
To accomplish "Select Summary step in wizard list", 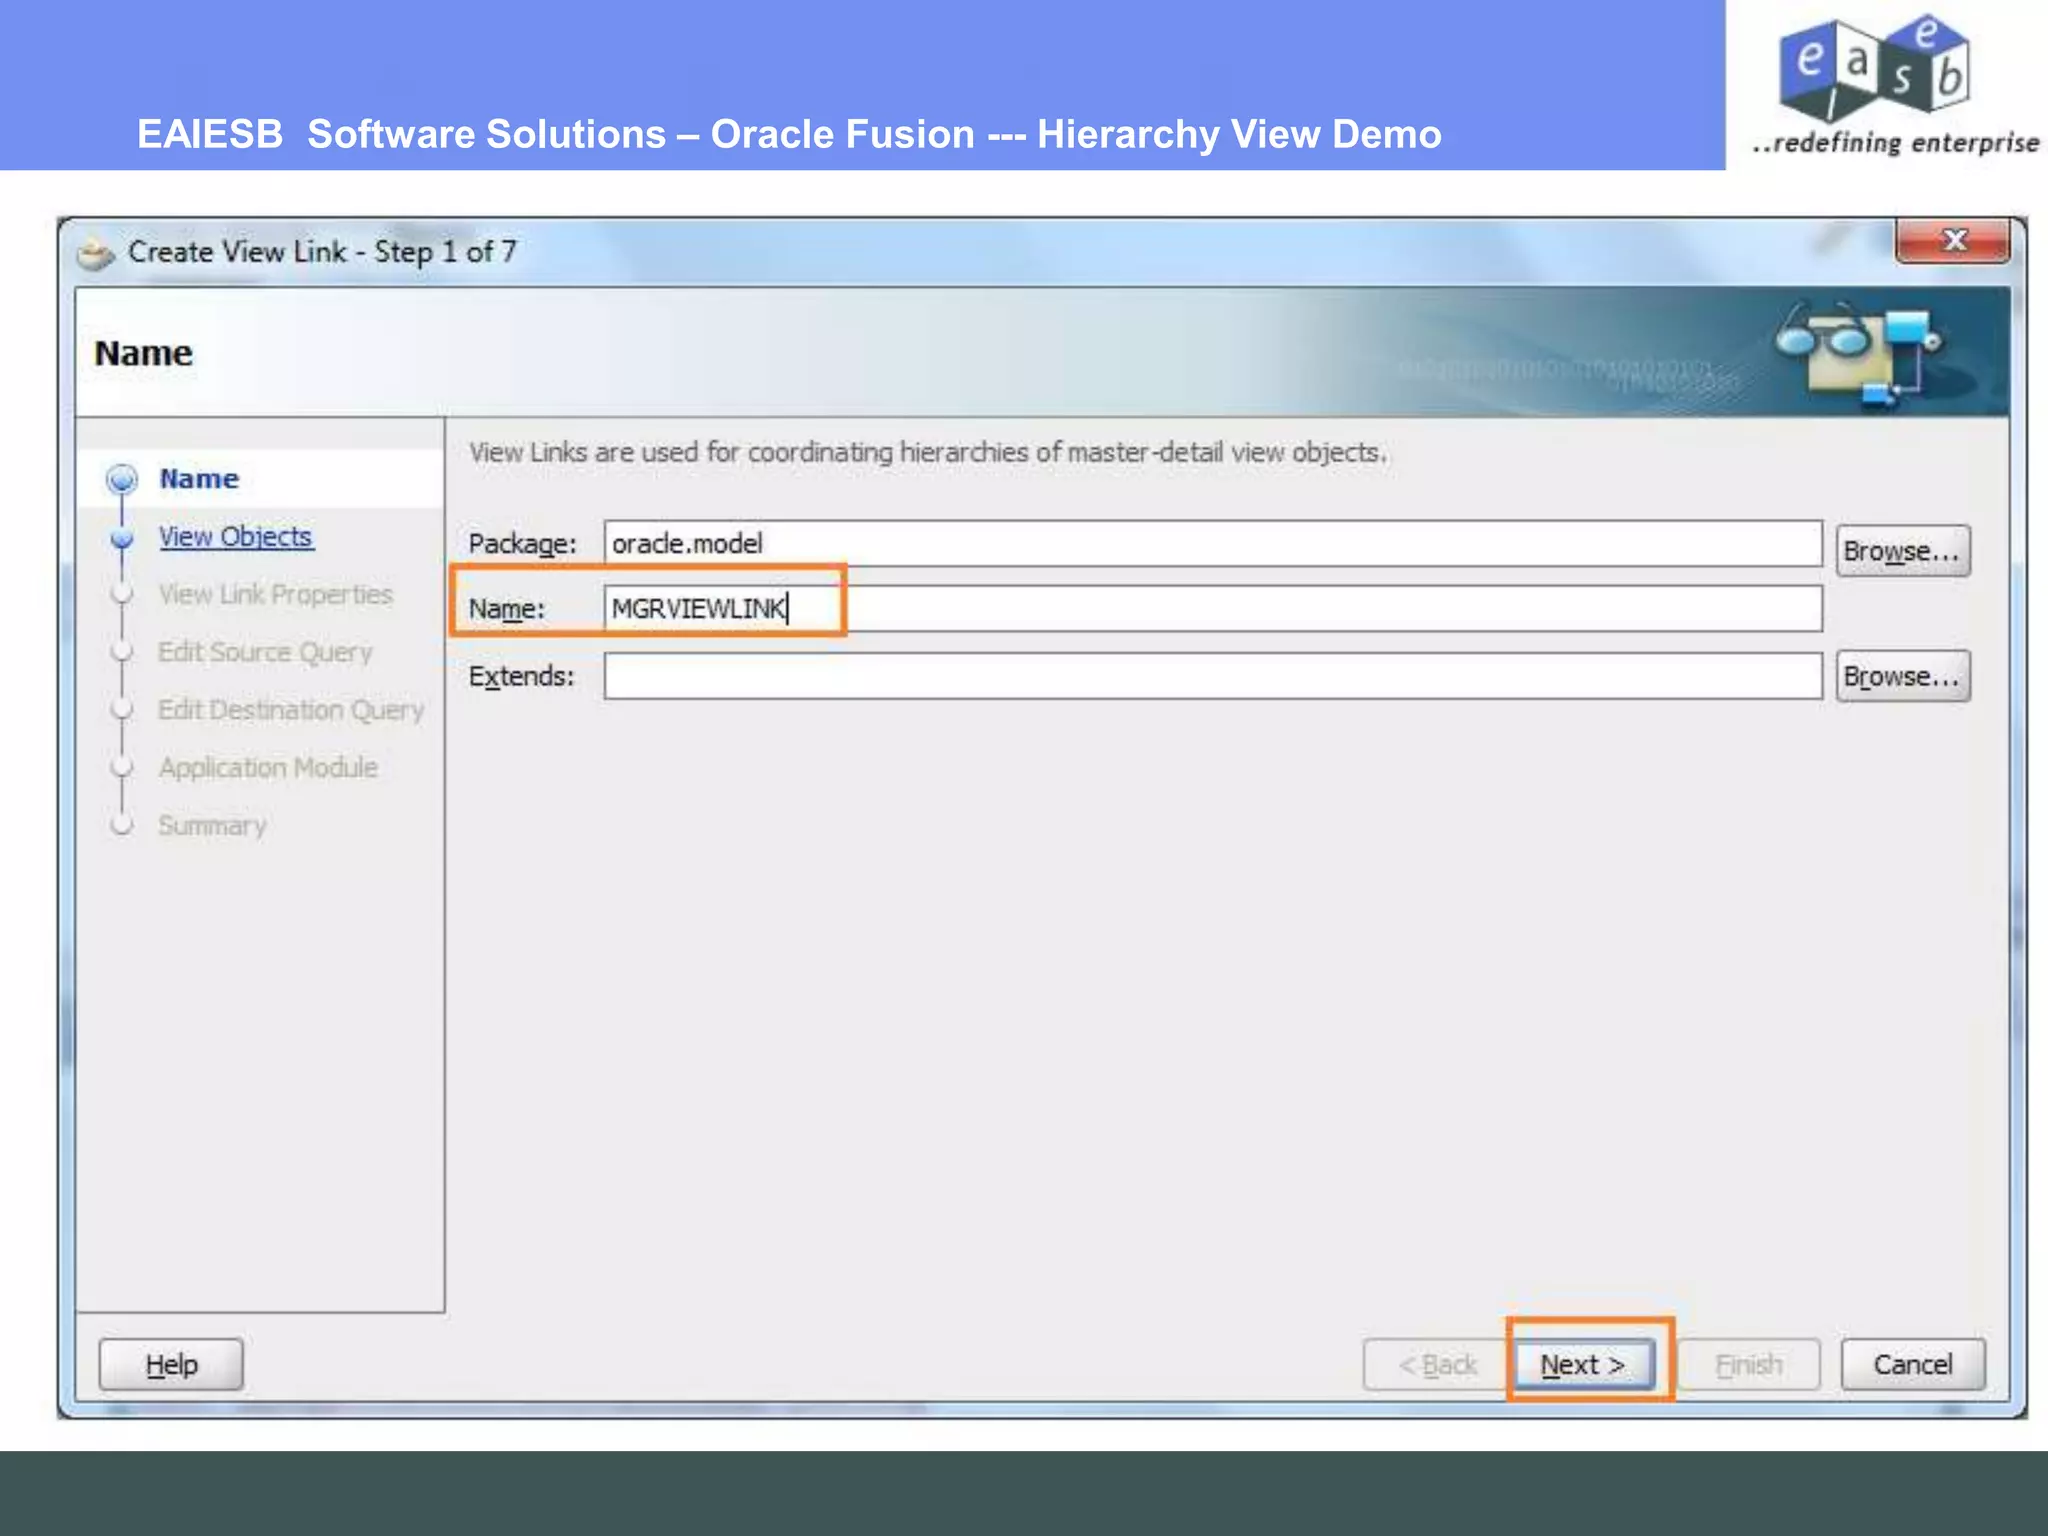I will 212,826.
